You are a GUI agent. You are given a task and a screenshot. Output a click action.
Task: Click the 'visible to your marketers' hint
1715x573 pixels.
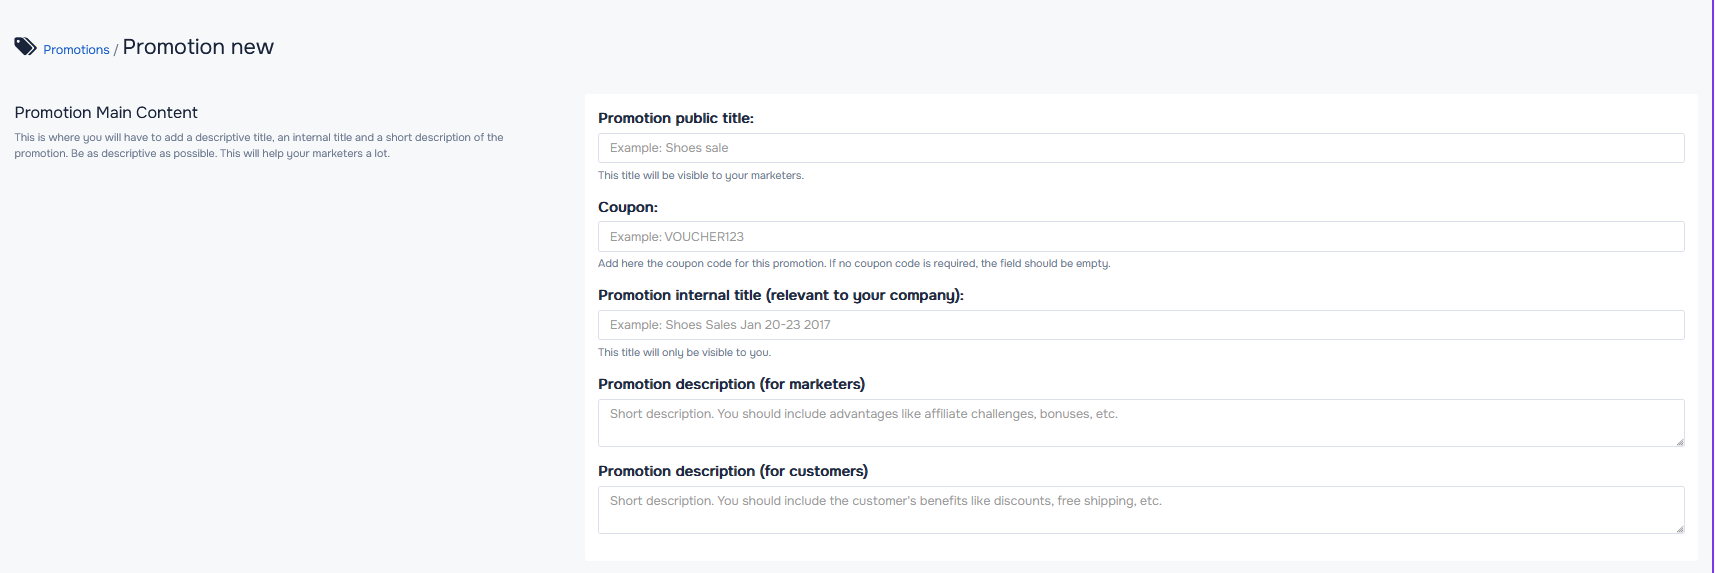701,176
